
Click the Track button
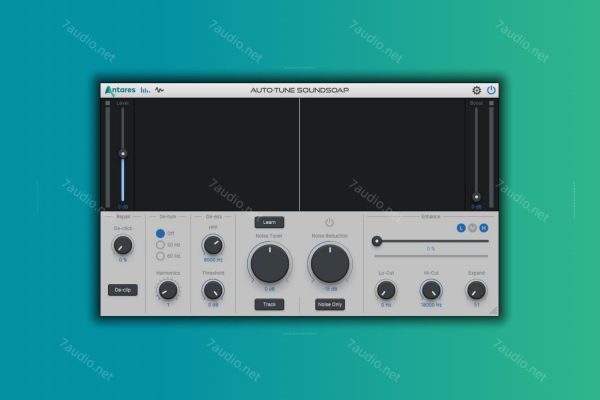point(269,304)
